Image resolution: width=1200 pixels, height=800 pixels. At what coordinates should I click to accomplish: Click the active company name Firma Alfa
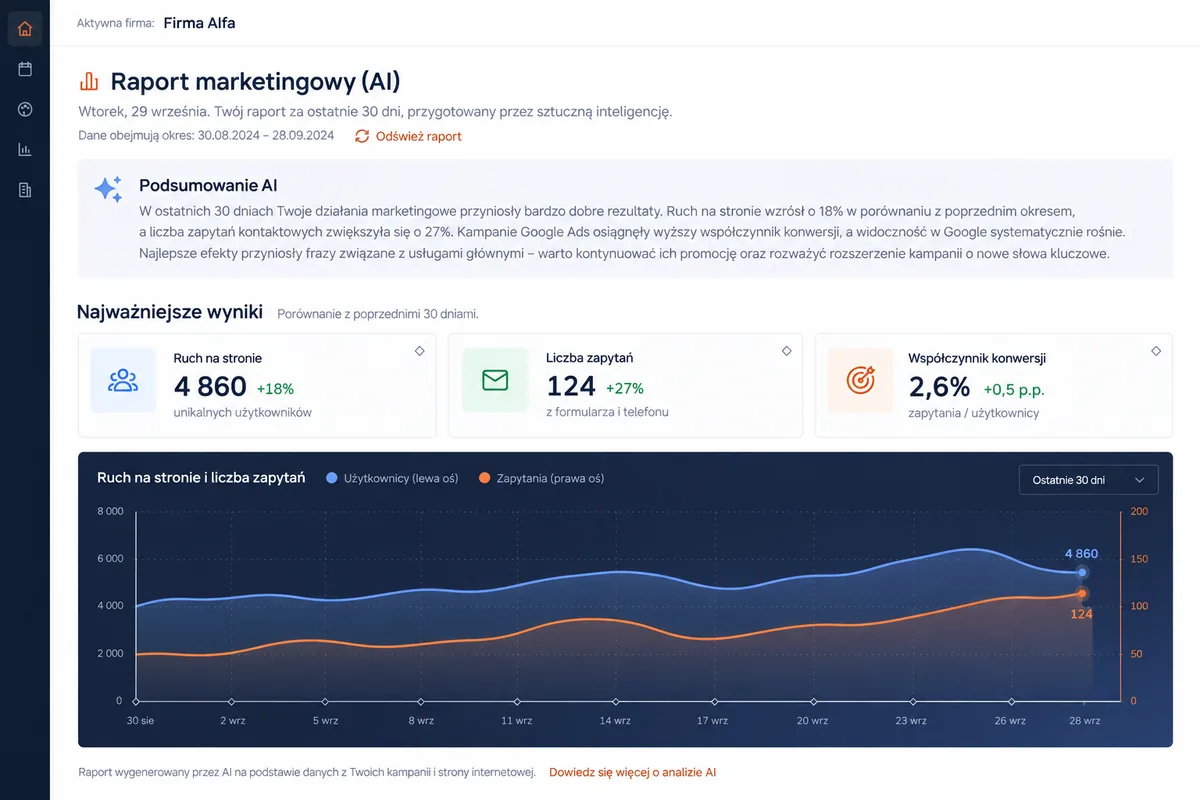pos(199,22)
